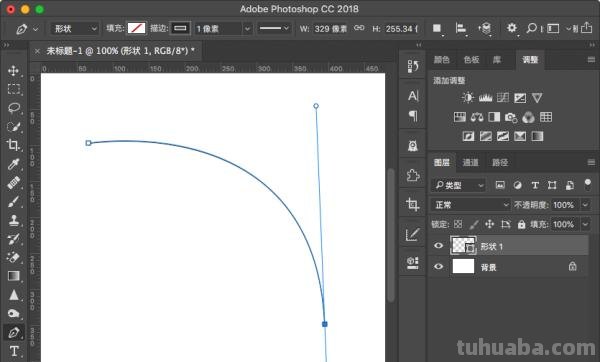Filter layers by pixel layers
Screen dimensions: 600x362
click(500, 185)
